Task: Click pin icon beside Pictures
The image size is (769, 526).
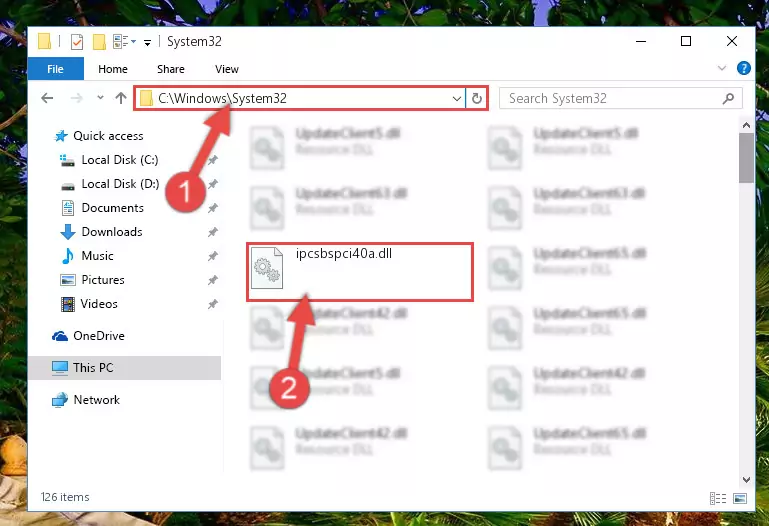Action: click(x=213, y=280)
